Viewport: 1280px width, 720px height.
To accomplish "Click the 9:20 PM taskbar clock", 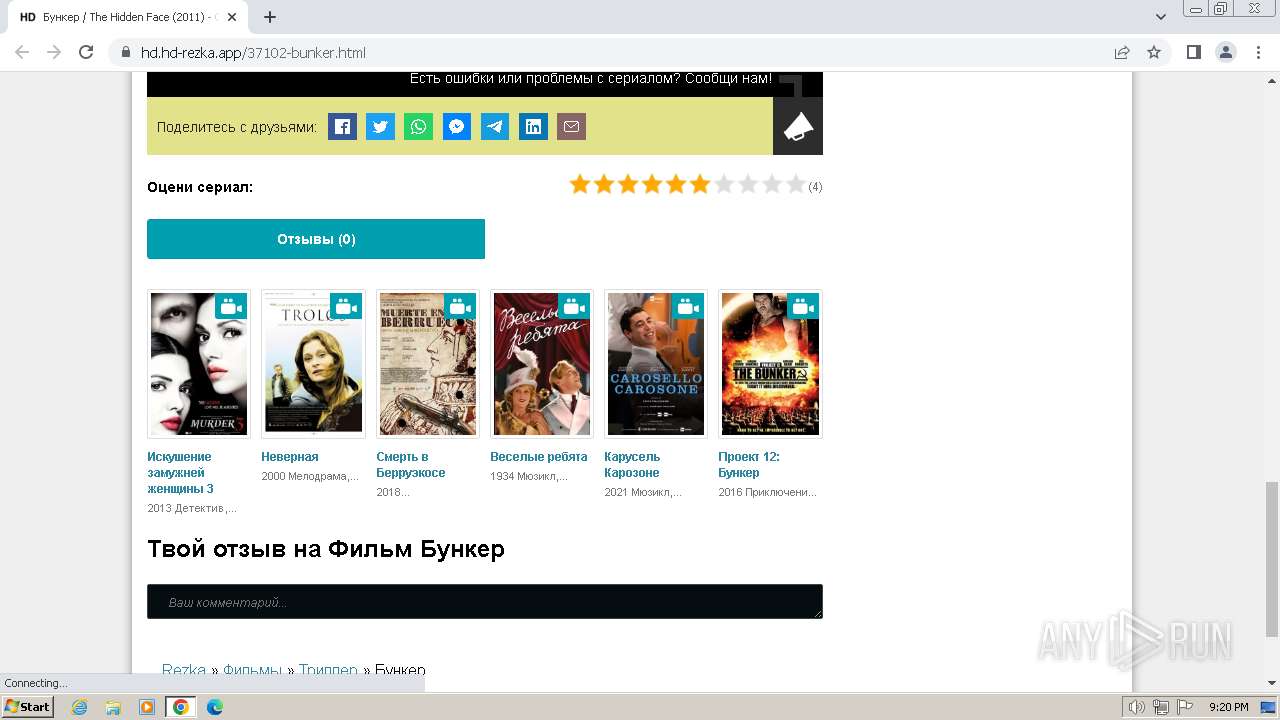I will (1228, 707).
